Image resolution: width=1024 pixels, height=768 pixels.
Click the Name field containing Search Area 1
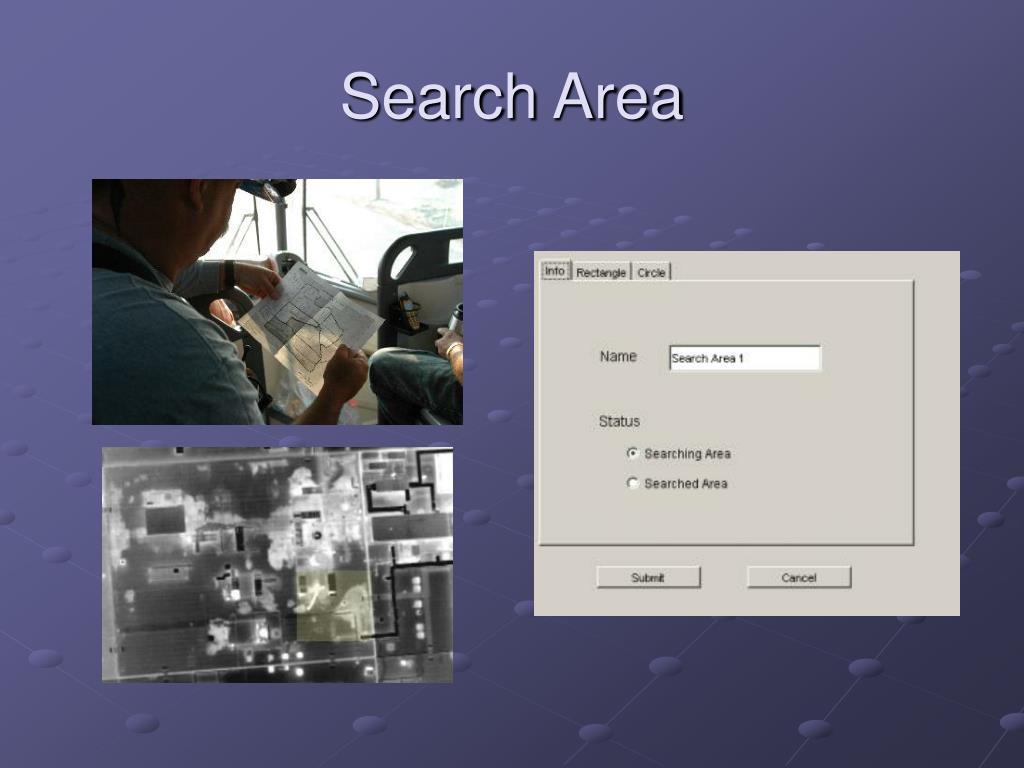point(745,358)
